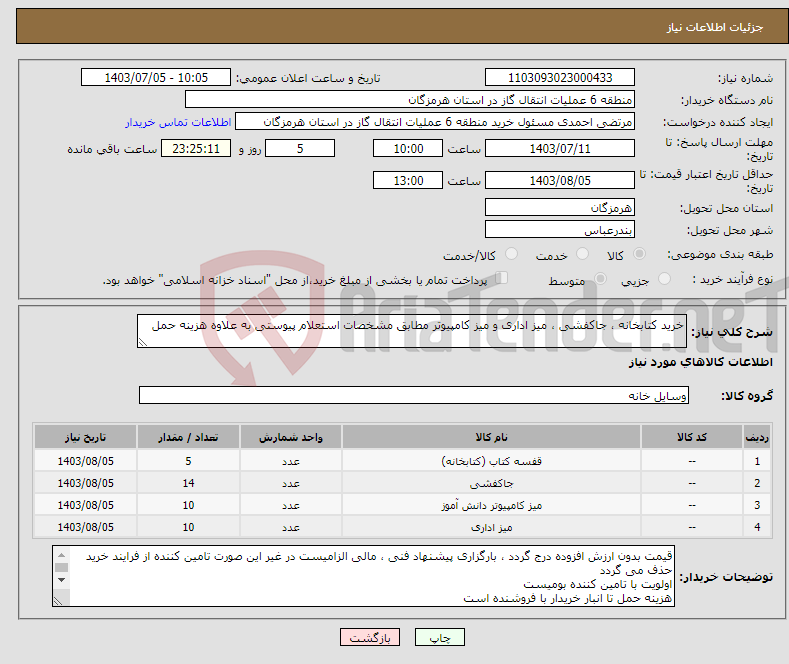Click the buyer notes scroll down arrow
The width and height of the screenshot is (789, 664).
click(x=61, y=580)
